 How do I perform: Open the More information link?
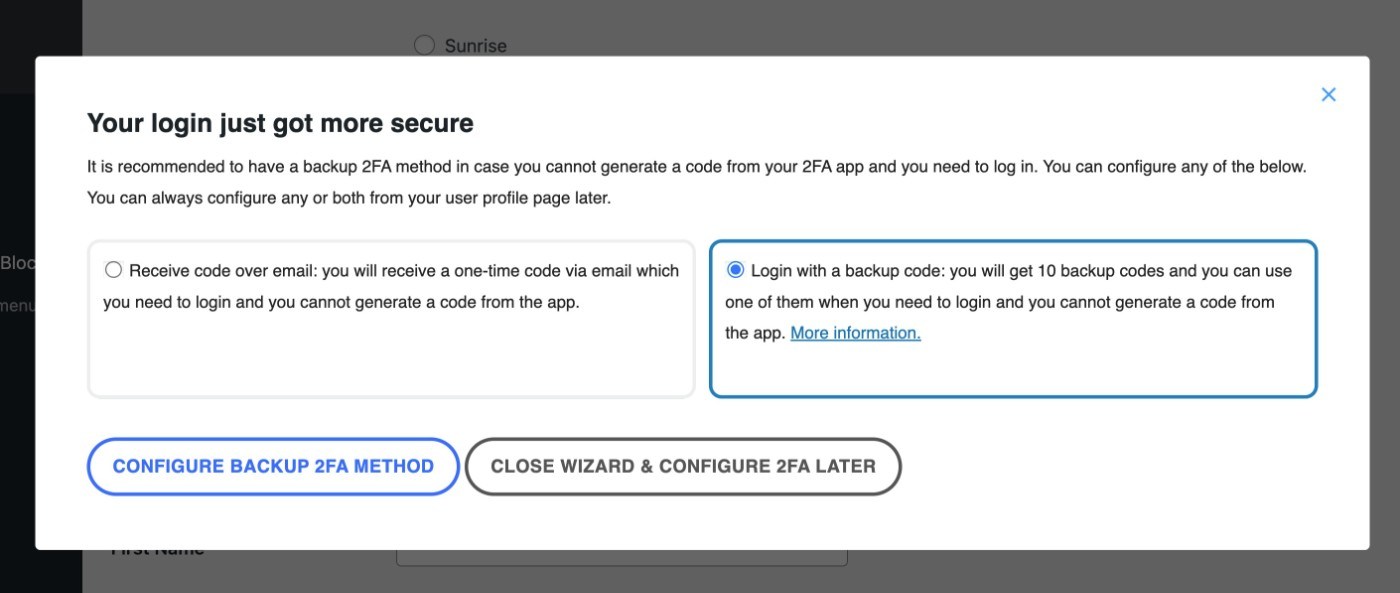tap(855, 333)
